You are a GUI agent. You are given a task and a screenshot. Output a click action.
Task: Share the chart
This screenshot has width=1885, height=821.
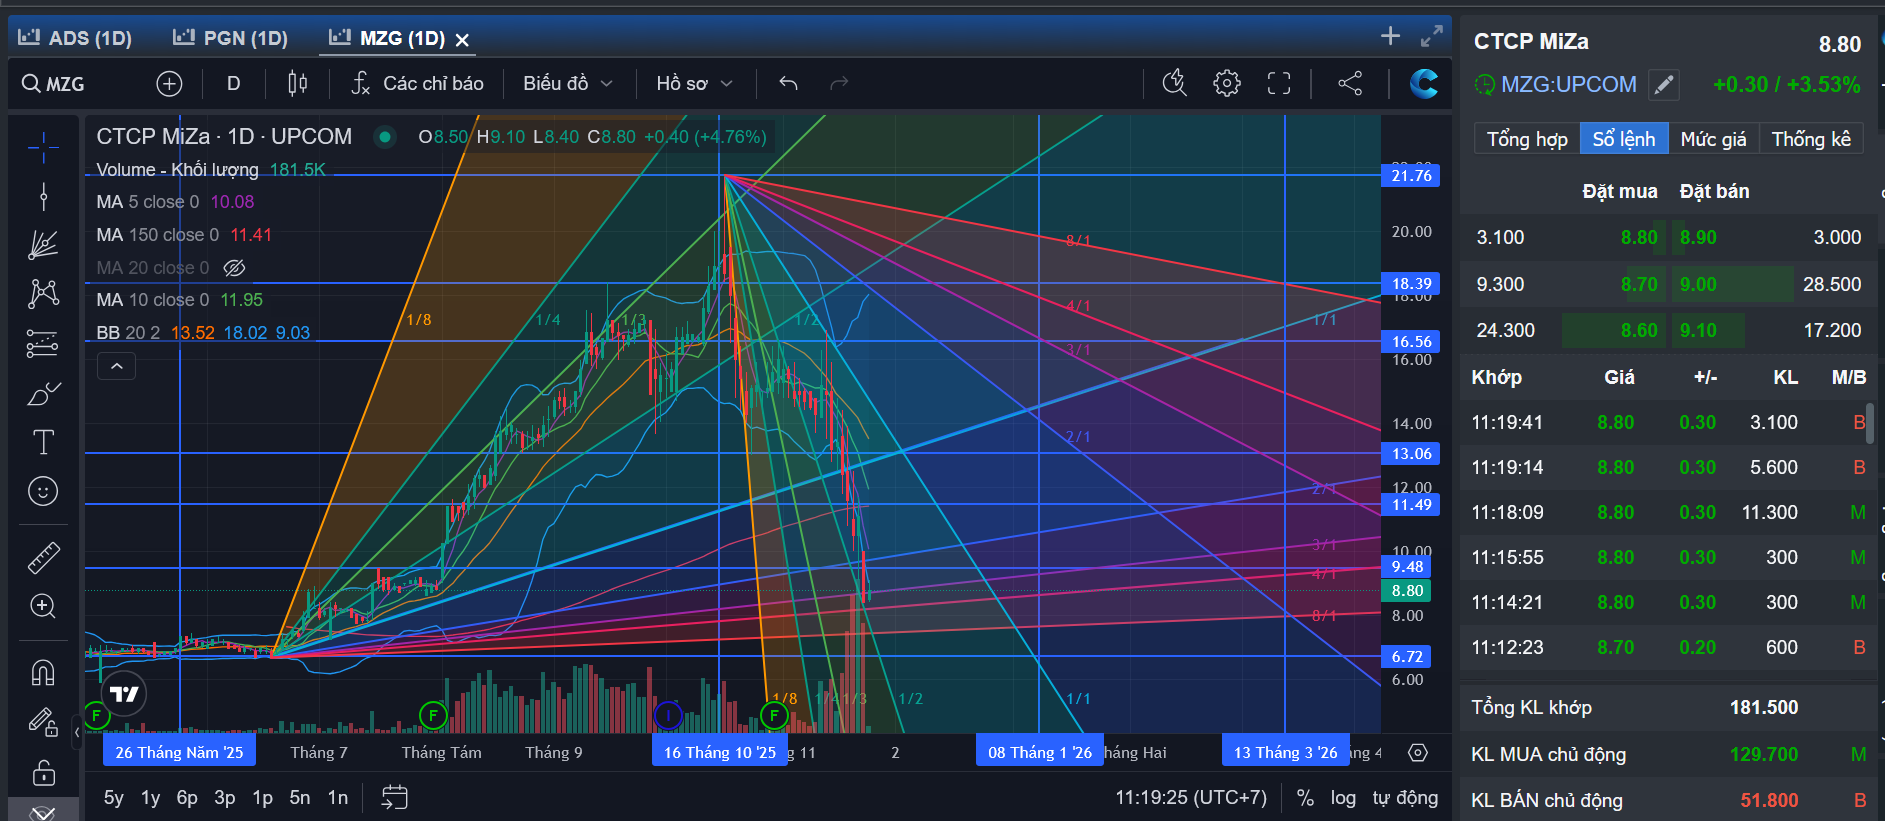click(1350, 84)
